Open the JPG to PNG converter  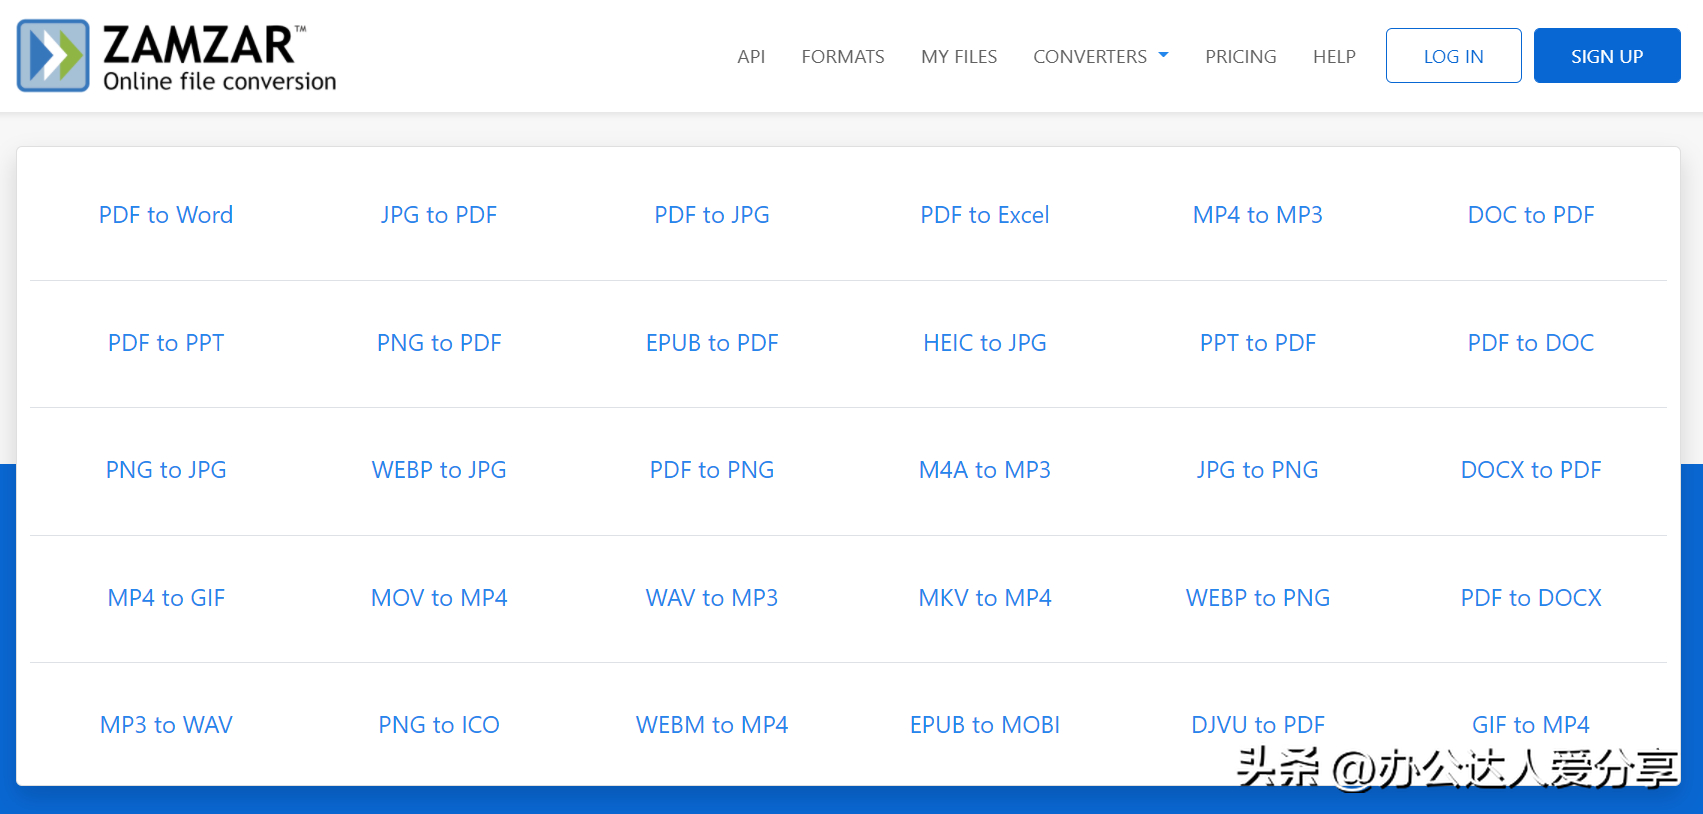[1258, 470]
